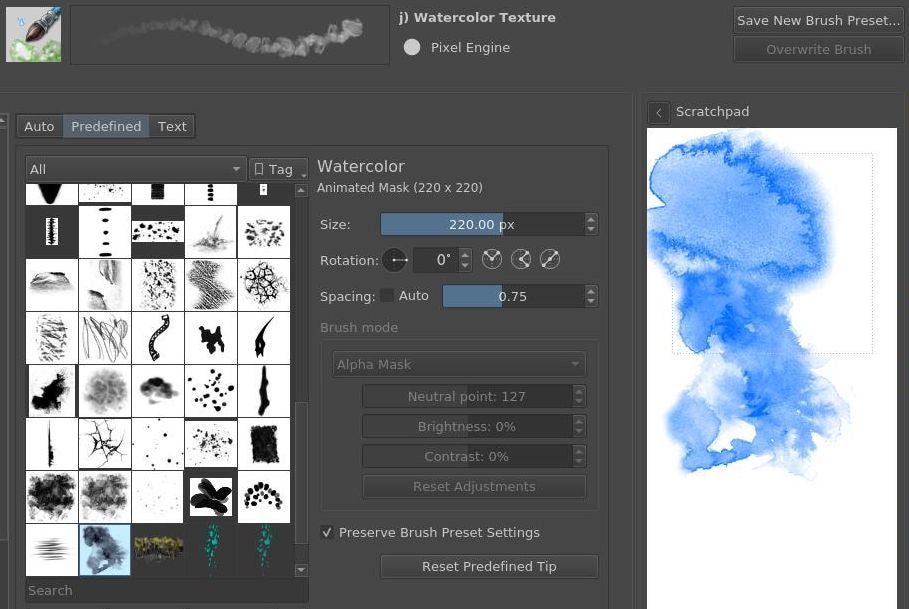909x609 pixels.
Task: Select the highlighted blue watercolor brush tip
Action: pyautogui.click(x=105, y=550)
